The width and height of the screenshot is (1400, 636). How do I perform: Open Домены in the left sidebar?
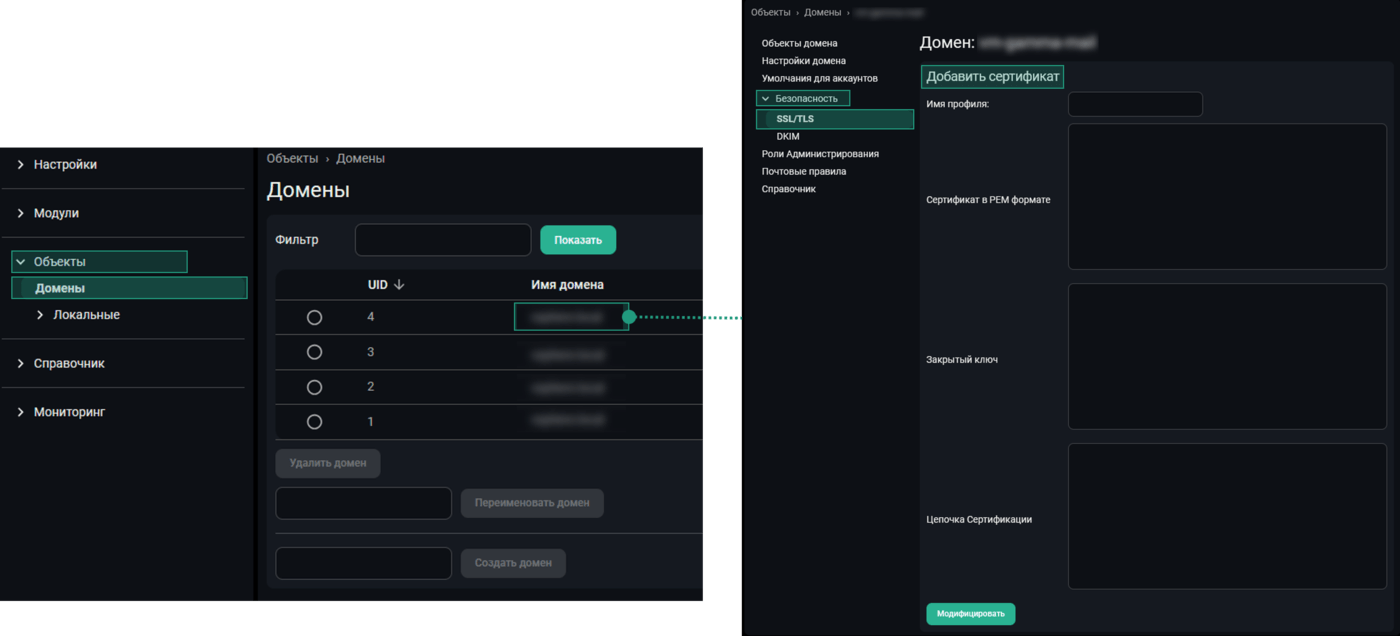[x=60, y=288]
